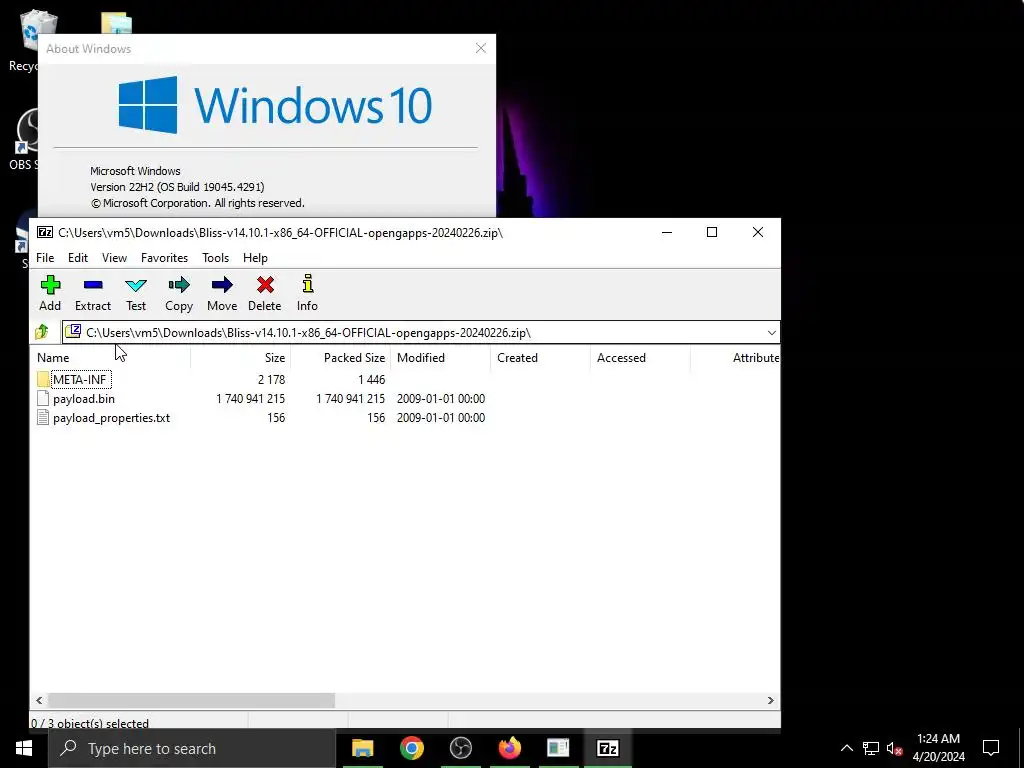Open the network tray icon

pyautogui.click(x=871, y=748)
